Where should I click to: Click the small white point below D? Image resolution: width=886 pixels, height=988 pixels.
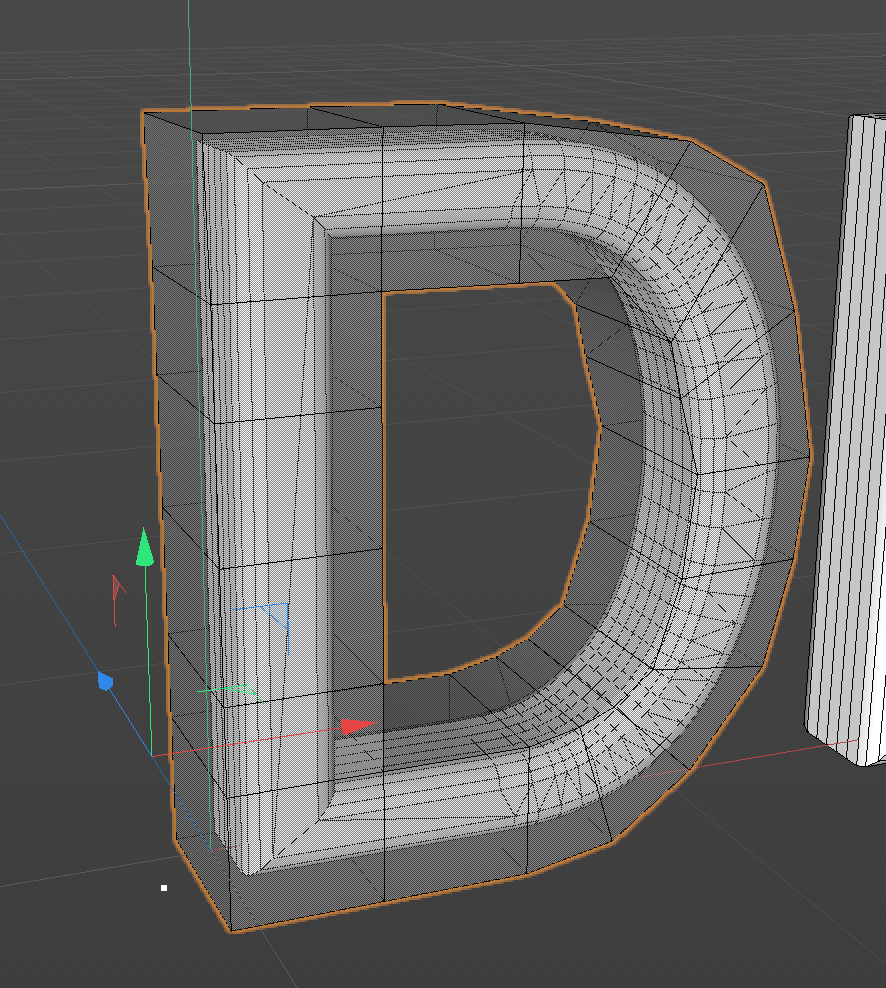164,888
